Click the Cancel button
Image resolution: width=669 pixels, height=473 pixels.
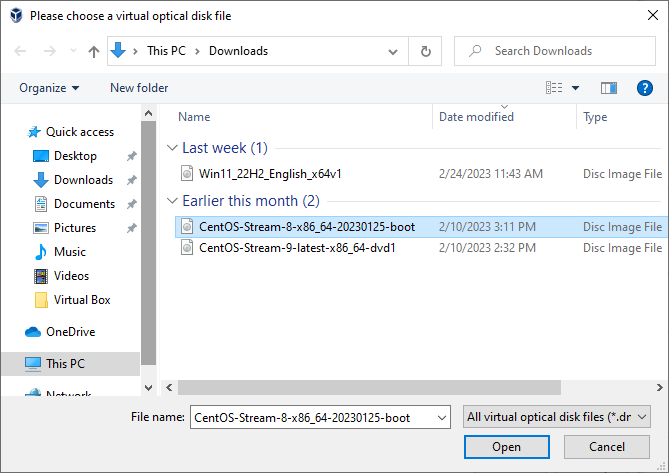click(x=607, y=447)
